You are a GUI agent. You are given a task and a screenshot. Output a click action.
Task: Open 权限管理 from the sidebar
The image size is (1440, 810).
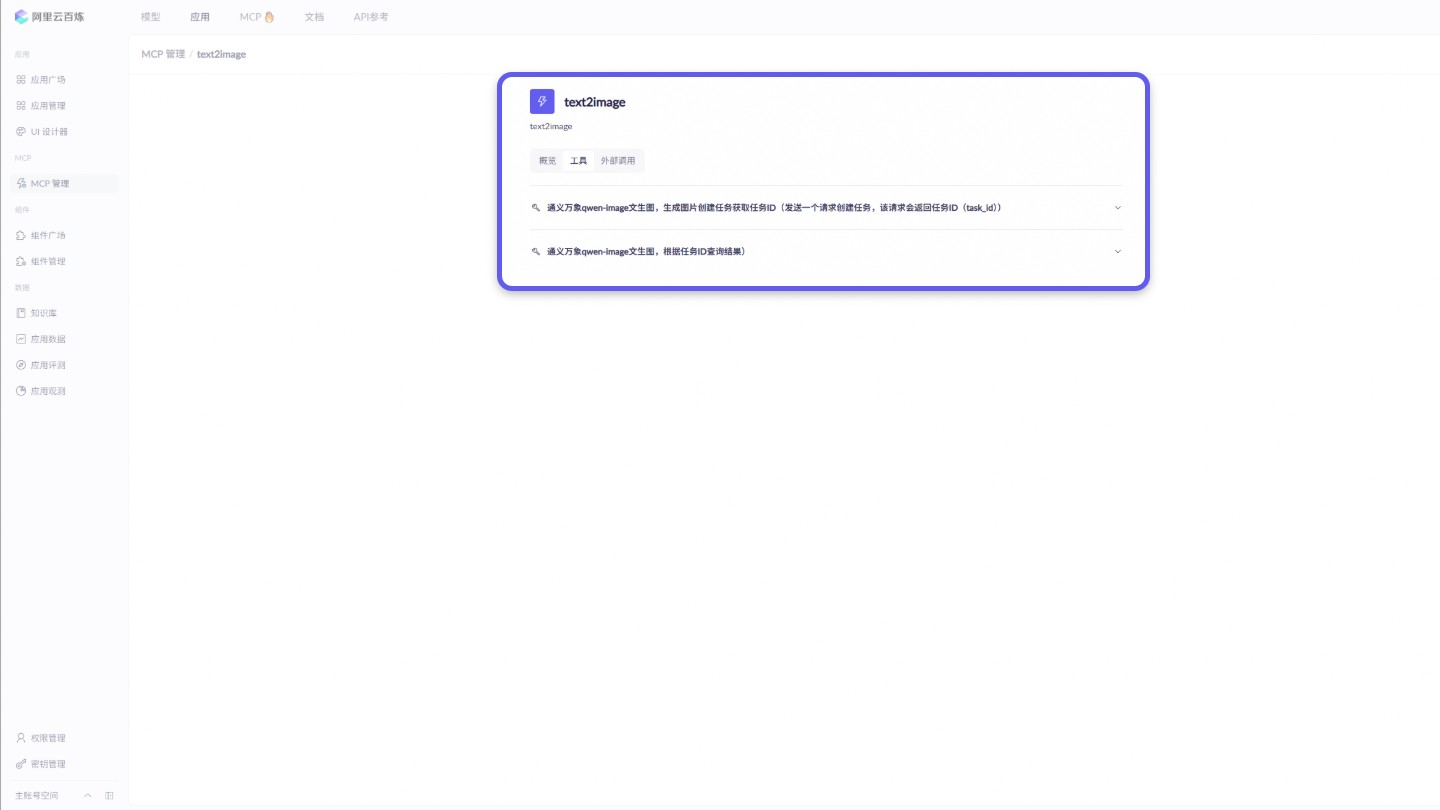coord(21,737)
